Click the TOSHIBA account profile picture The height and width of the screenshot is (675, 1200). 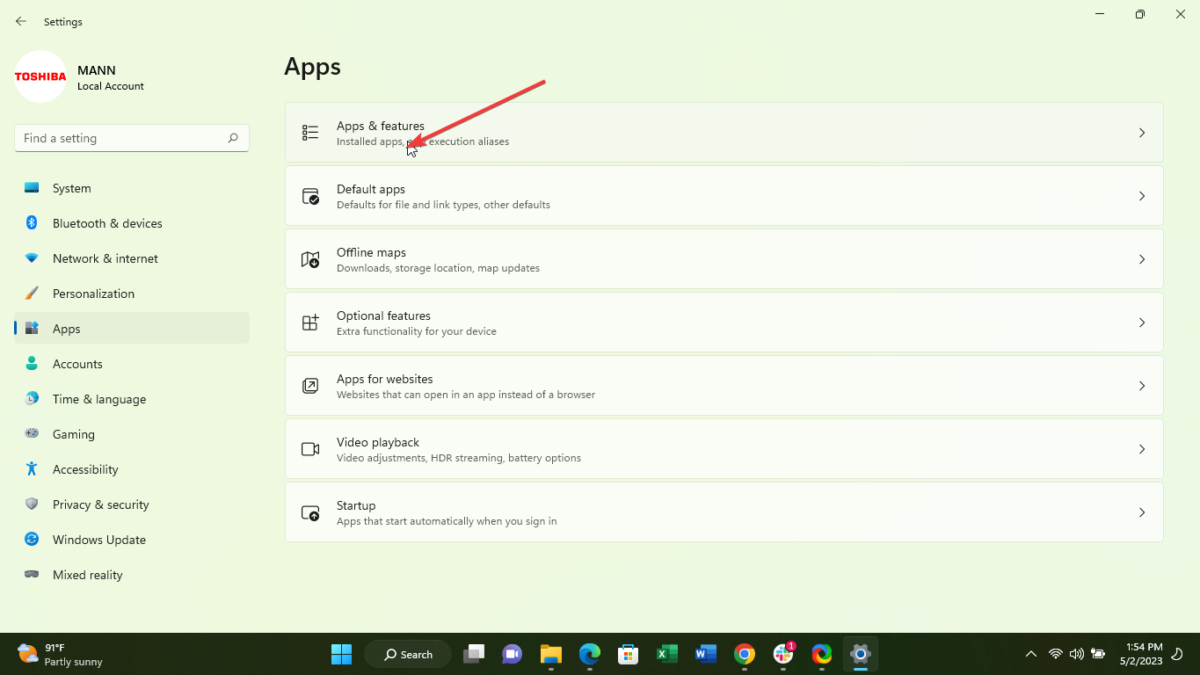pyautogui.click(x=40, y=76)
